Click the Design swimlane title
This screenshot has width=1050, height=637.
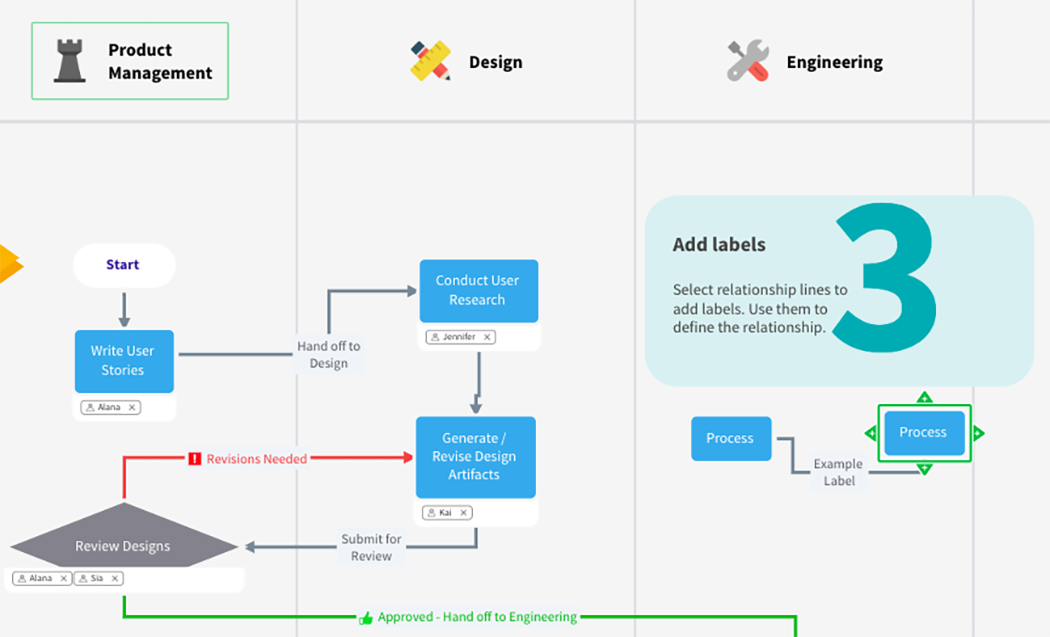pos(496,62)
